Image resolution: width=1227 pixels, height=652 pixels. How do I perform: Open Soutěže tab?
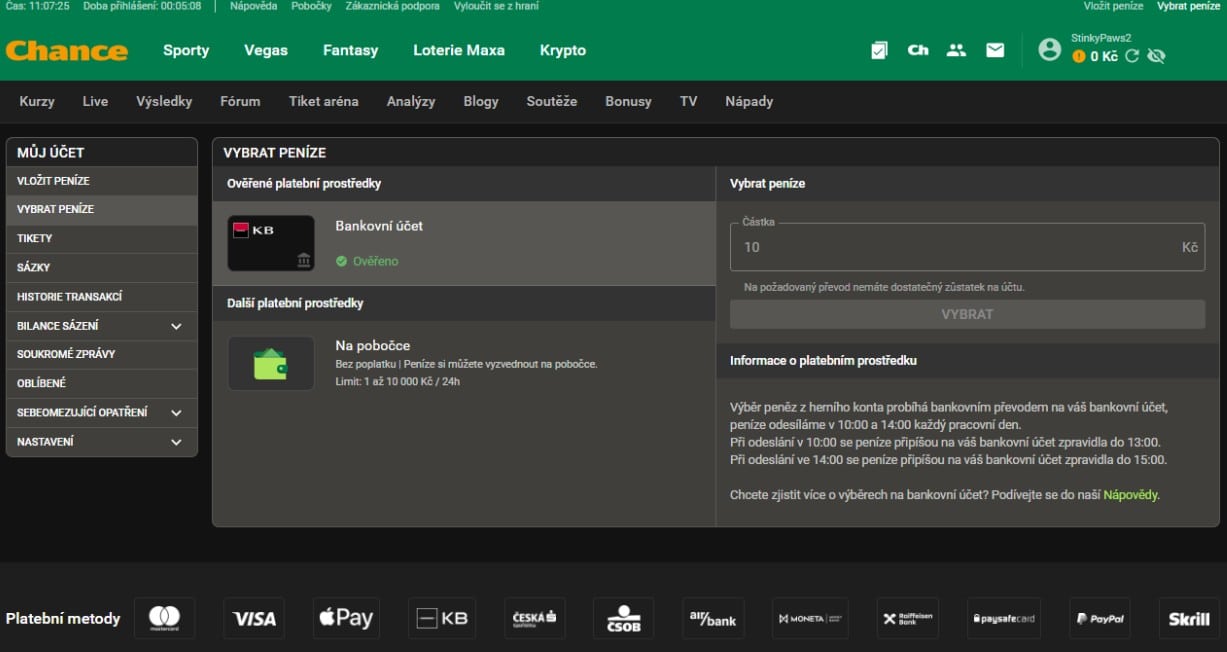552,101
